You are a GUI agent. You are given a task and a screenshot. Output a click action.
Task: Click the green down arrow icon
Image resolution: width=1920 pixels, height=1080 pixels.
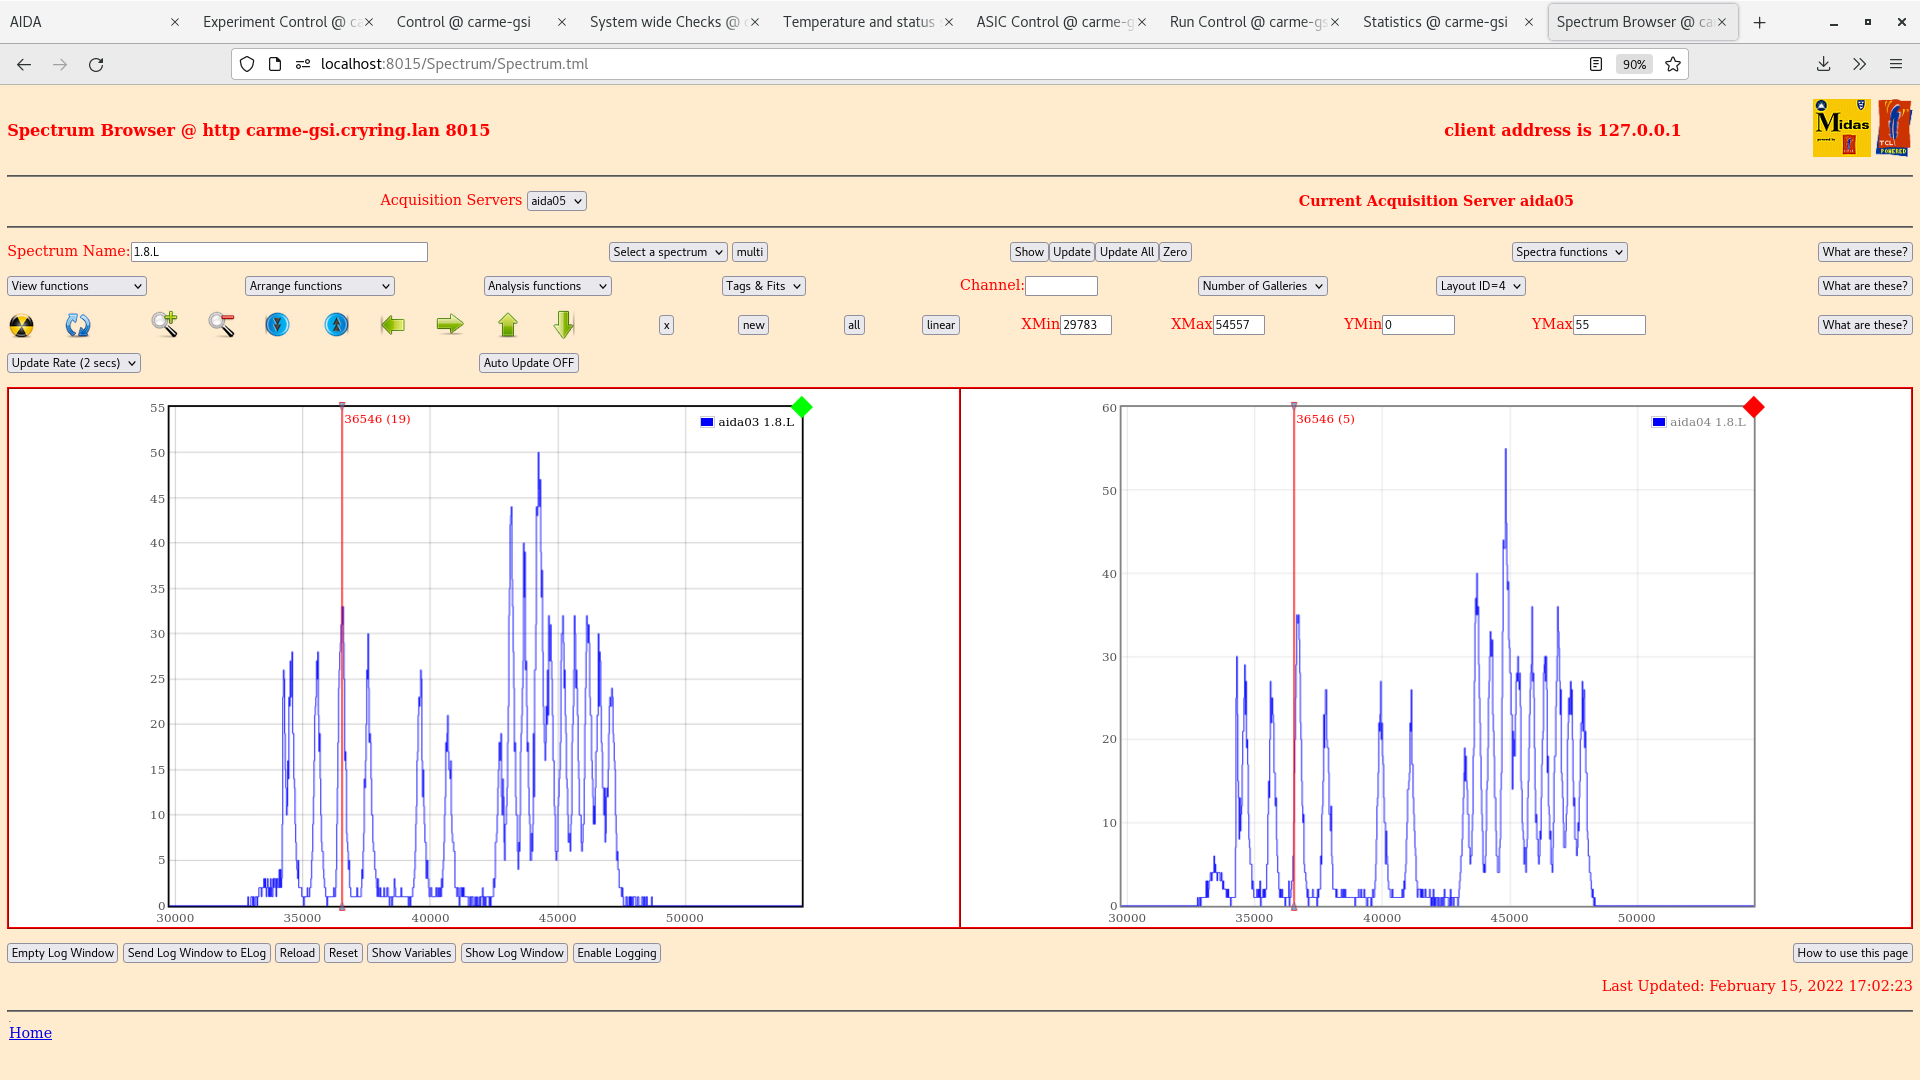[564, 324]
